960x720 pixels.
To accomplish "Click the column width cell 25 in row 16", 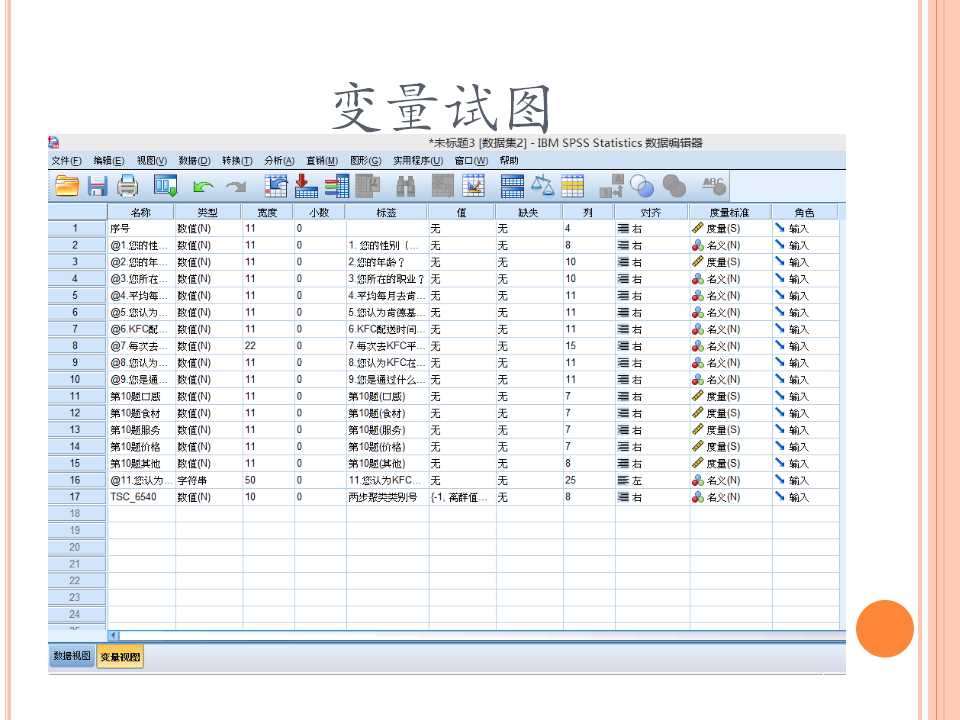I will [x=588, y=481].
